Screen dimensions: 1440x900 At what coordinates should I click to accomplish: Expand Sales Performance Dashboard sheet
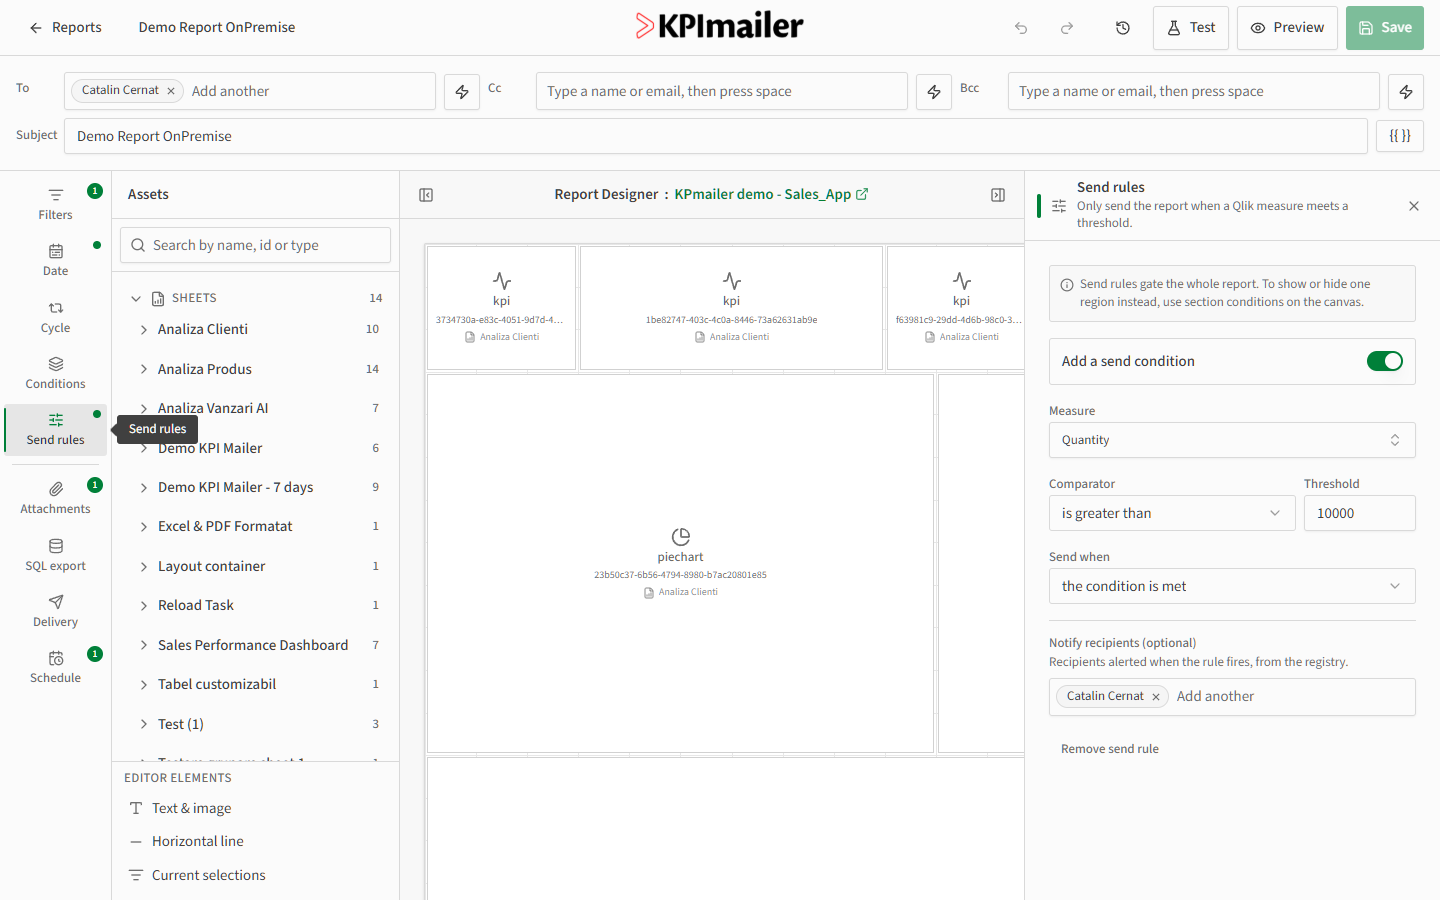click(x=144, y=646)
